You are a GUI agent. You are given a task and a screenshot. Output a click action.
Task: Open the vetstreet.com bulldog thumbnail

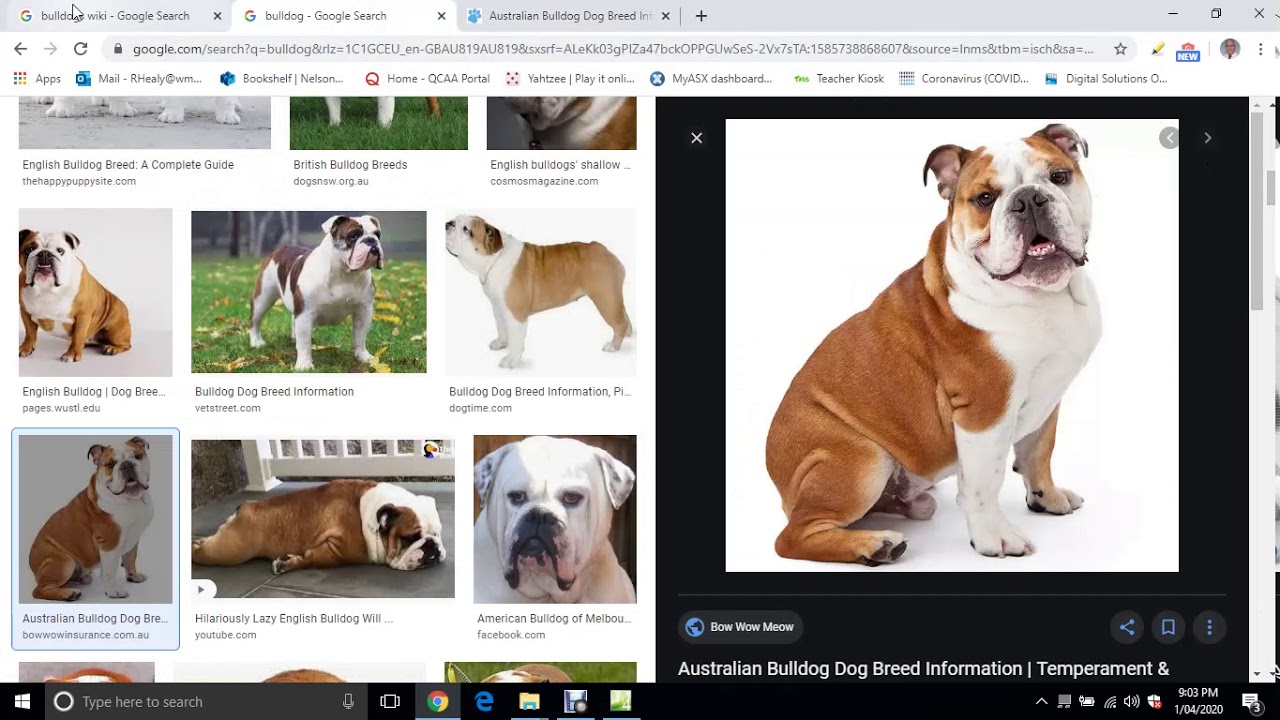(309, 292)
